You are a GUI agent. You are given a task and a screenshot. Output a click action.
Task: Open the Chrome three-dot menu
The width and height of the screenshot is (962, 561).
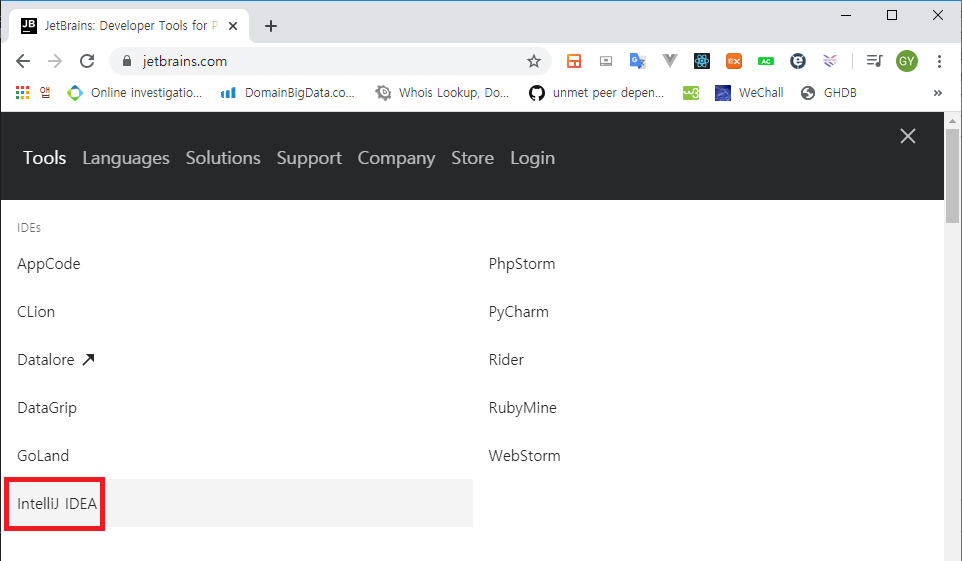pyautogui.click(x=939, y=61)
